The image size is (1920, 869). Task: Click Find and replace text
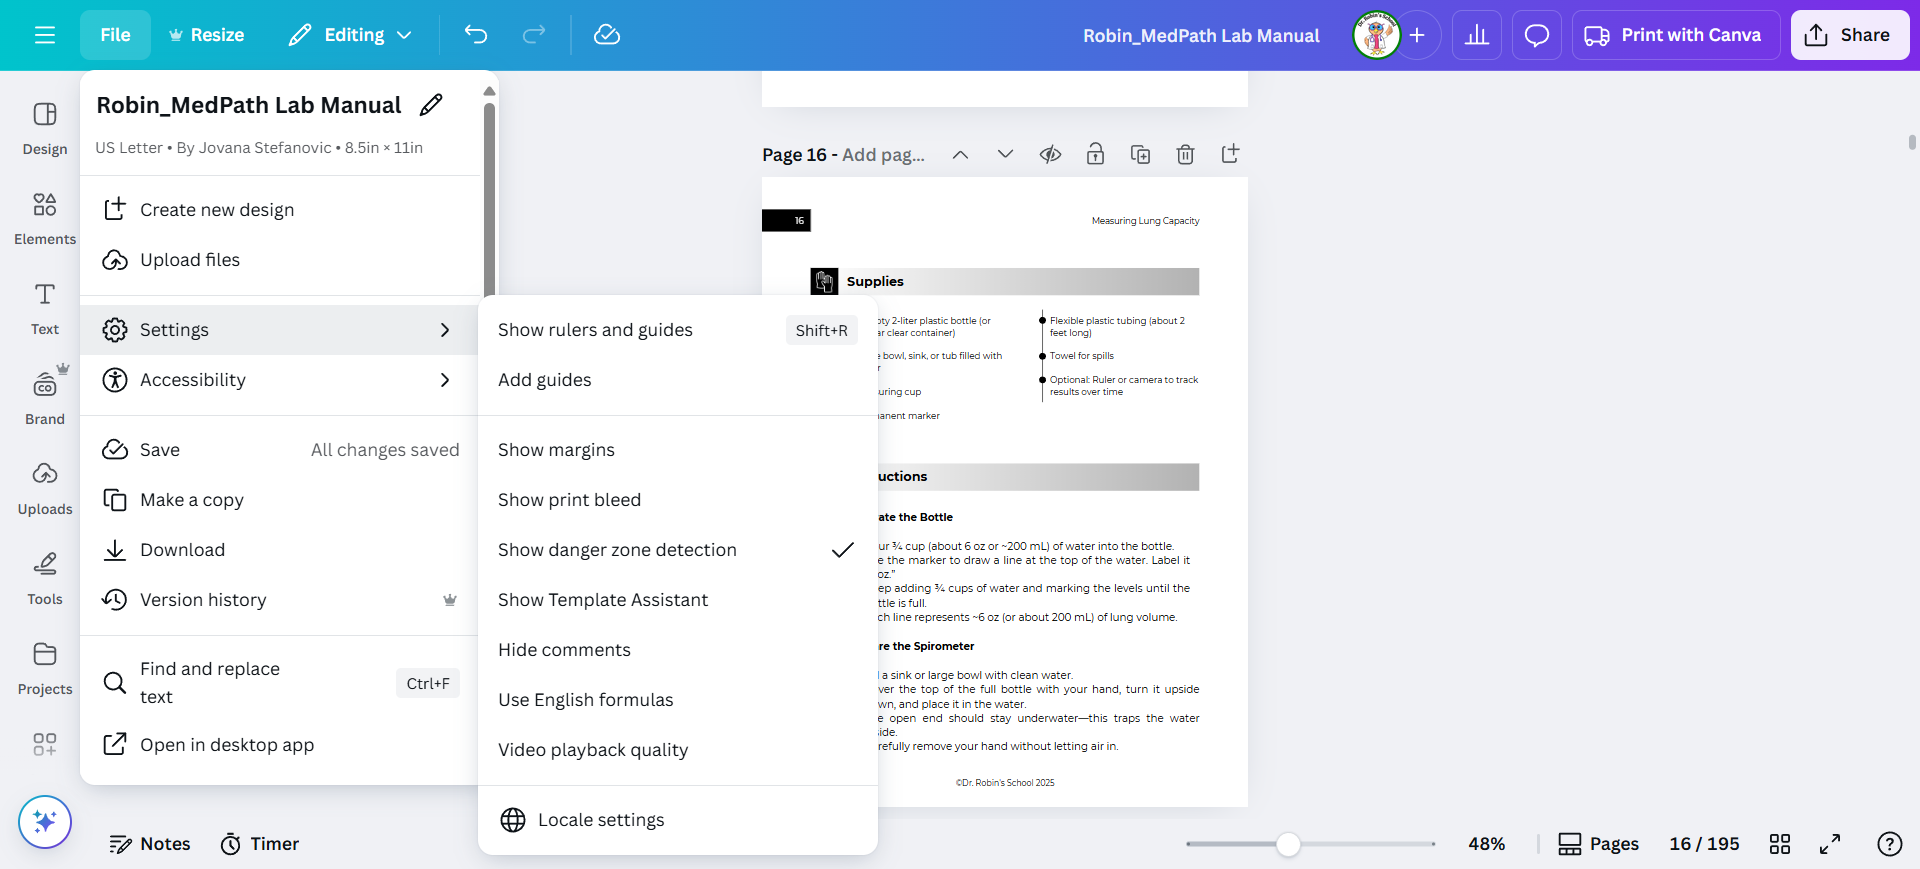click(x=280, y=683)
